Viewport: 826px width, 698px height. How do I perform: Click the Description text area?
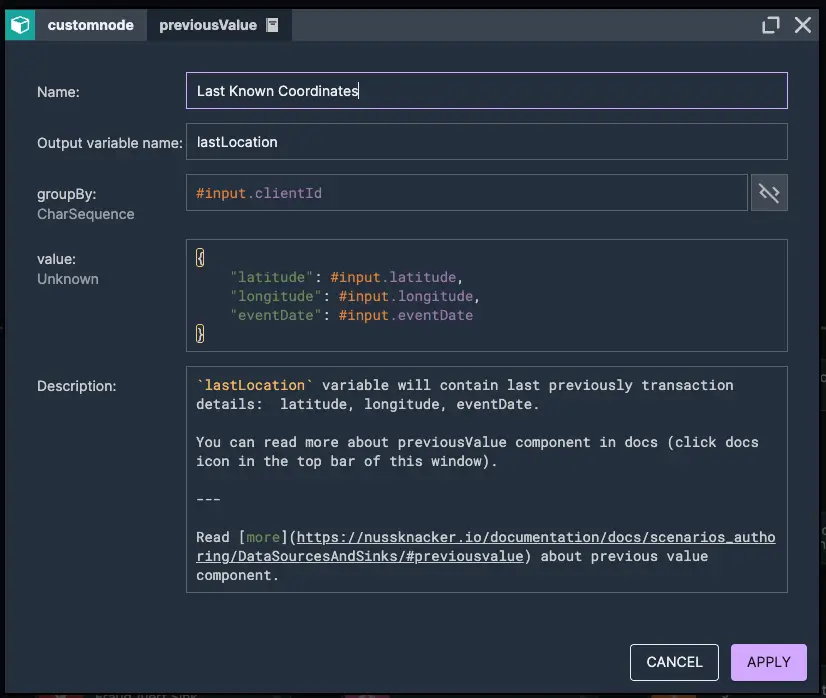coord(487,479)
